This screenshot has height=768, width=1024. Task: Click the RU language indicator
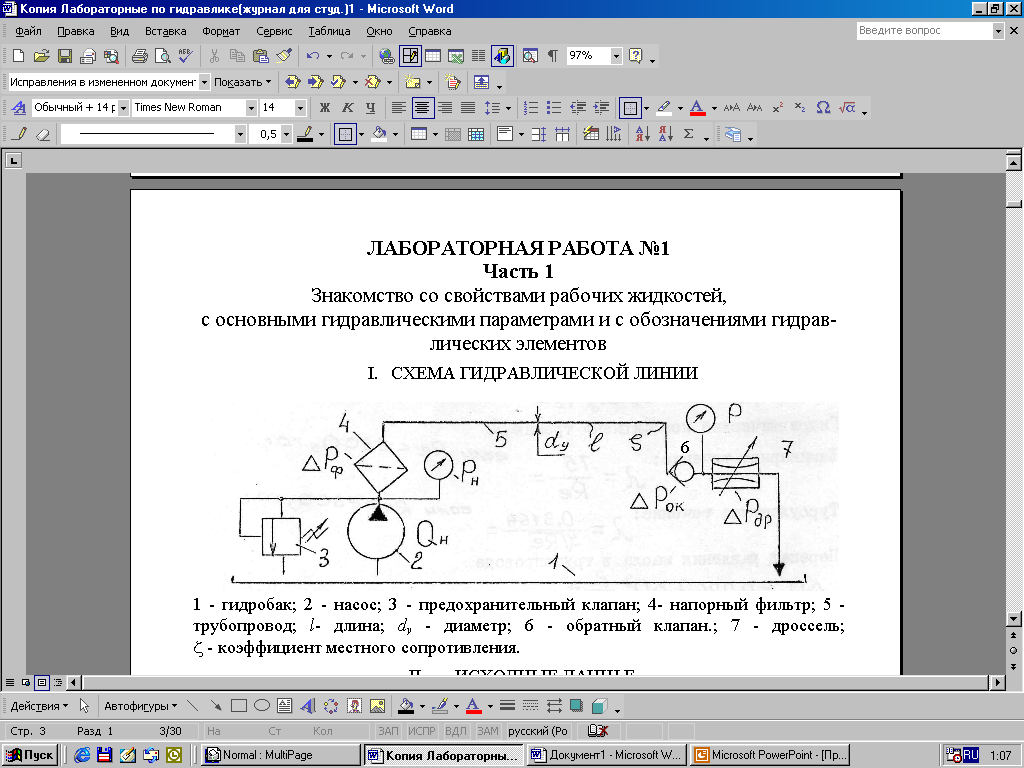(x=970, y=755)
